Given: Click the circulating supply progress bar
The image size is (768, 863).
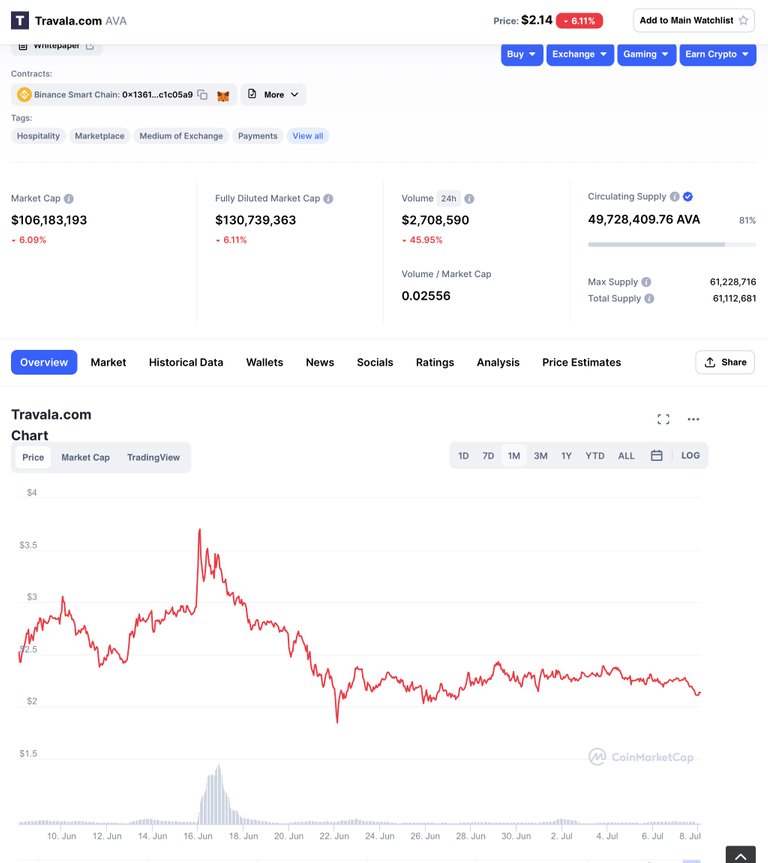Looking at the screenshot, I should (672, 244).
